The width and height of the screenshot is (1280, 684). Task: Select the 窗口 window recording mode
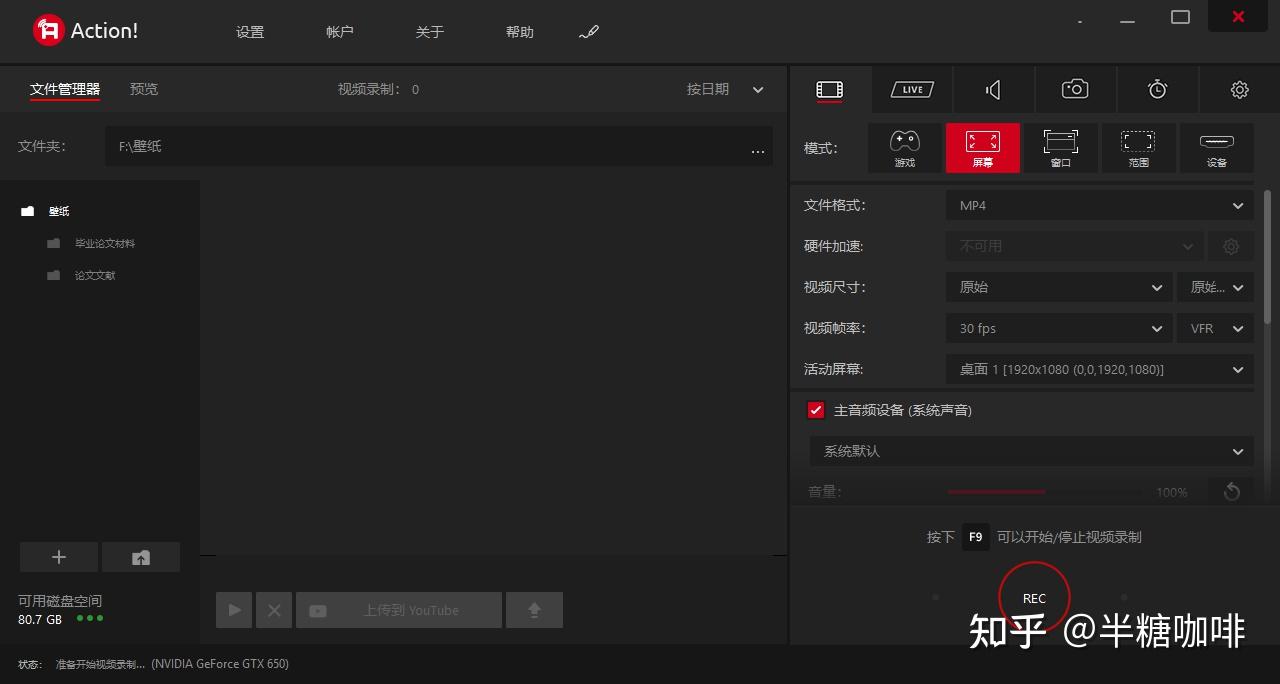[x=1061, y=148]
